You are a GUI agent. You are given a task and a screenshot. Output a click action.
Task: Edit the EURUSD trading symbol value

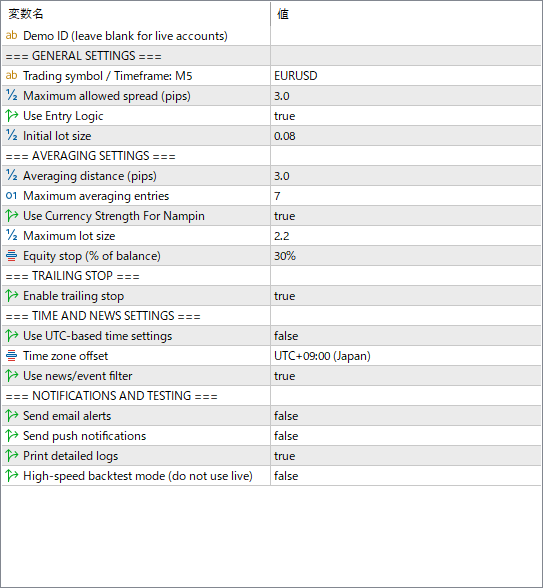[405, 76]
